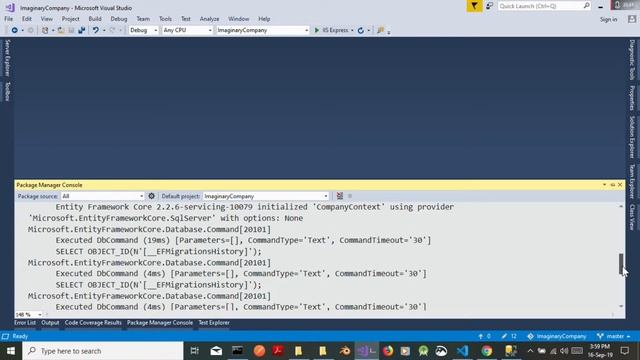Click the unpublished commits arrow count
The width and height of the screenshot is (640, 360).
tap(484, 336)
